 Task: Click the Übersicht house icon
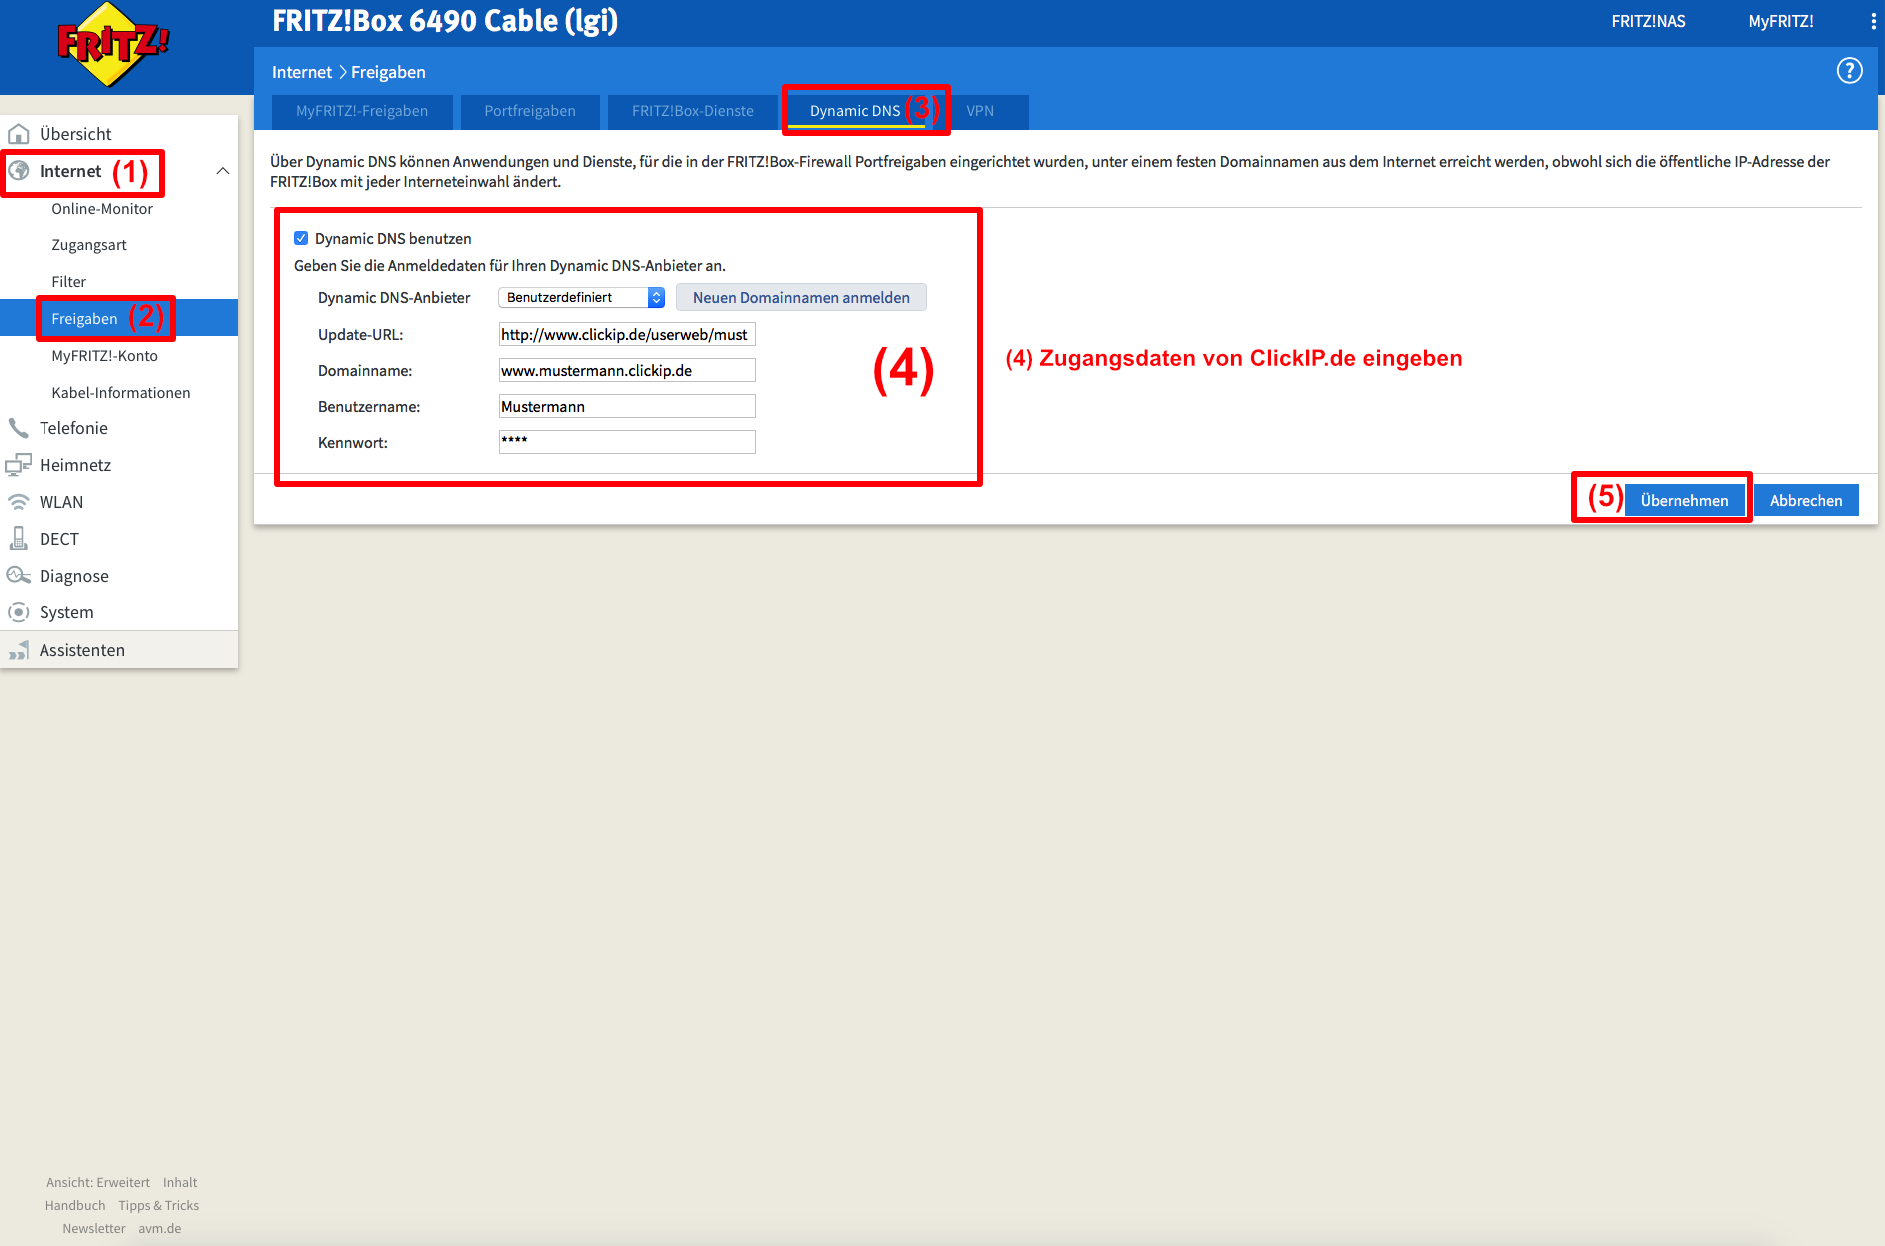click(19, 134)
